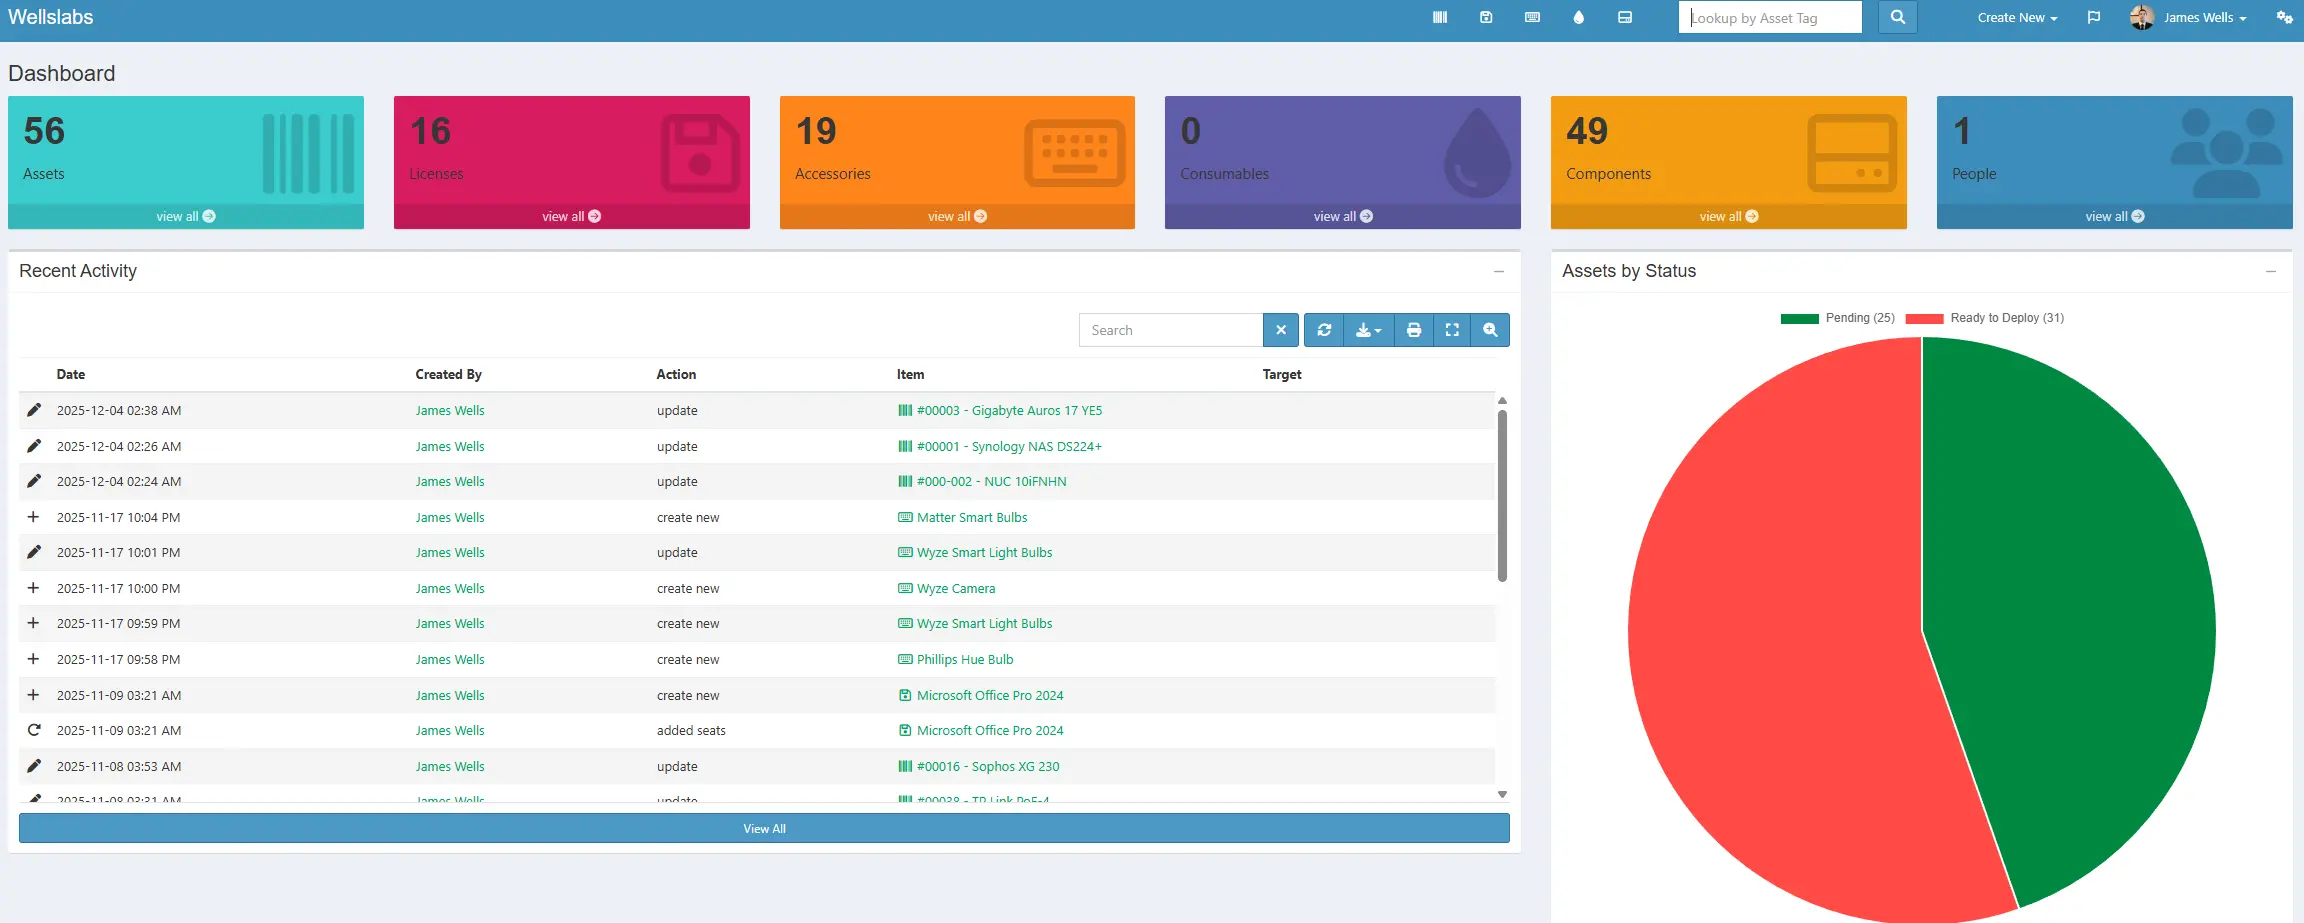Screen dimensions: 2304x923
Task: Open Microsoft Office Pro 2024 in create new row
Action: coord(990,695)
